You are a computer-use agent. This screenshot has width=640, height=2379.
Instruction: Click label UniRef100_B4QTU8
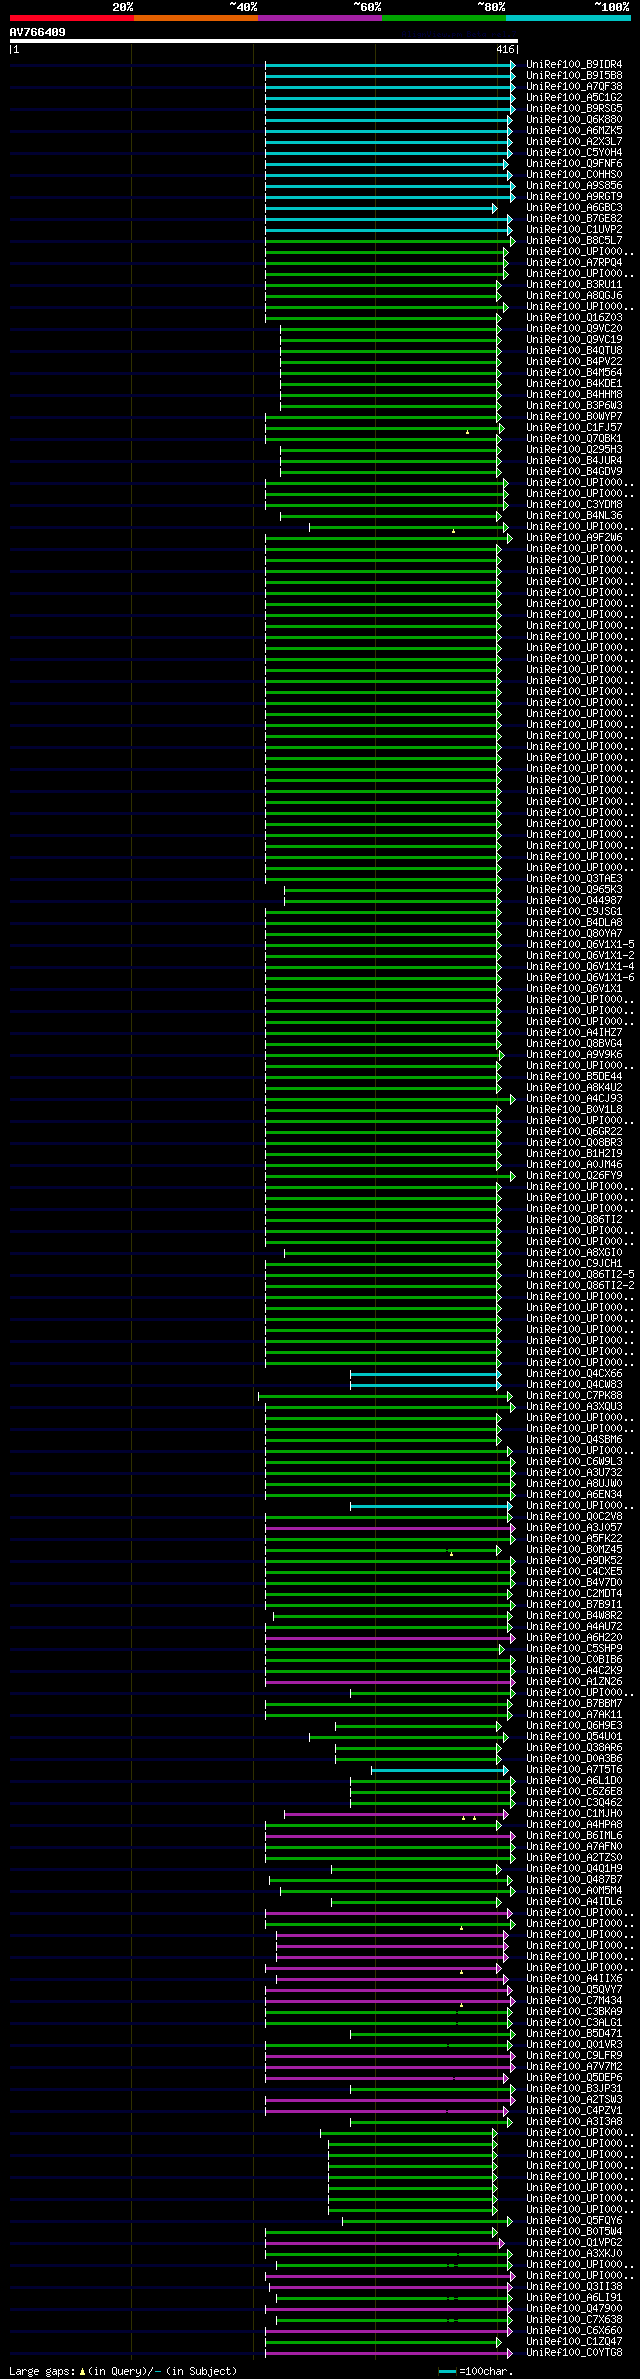pos(574,351)
